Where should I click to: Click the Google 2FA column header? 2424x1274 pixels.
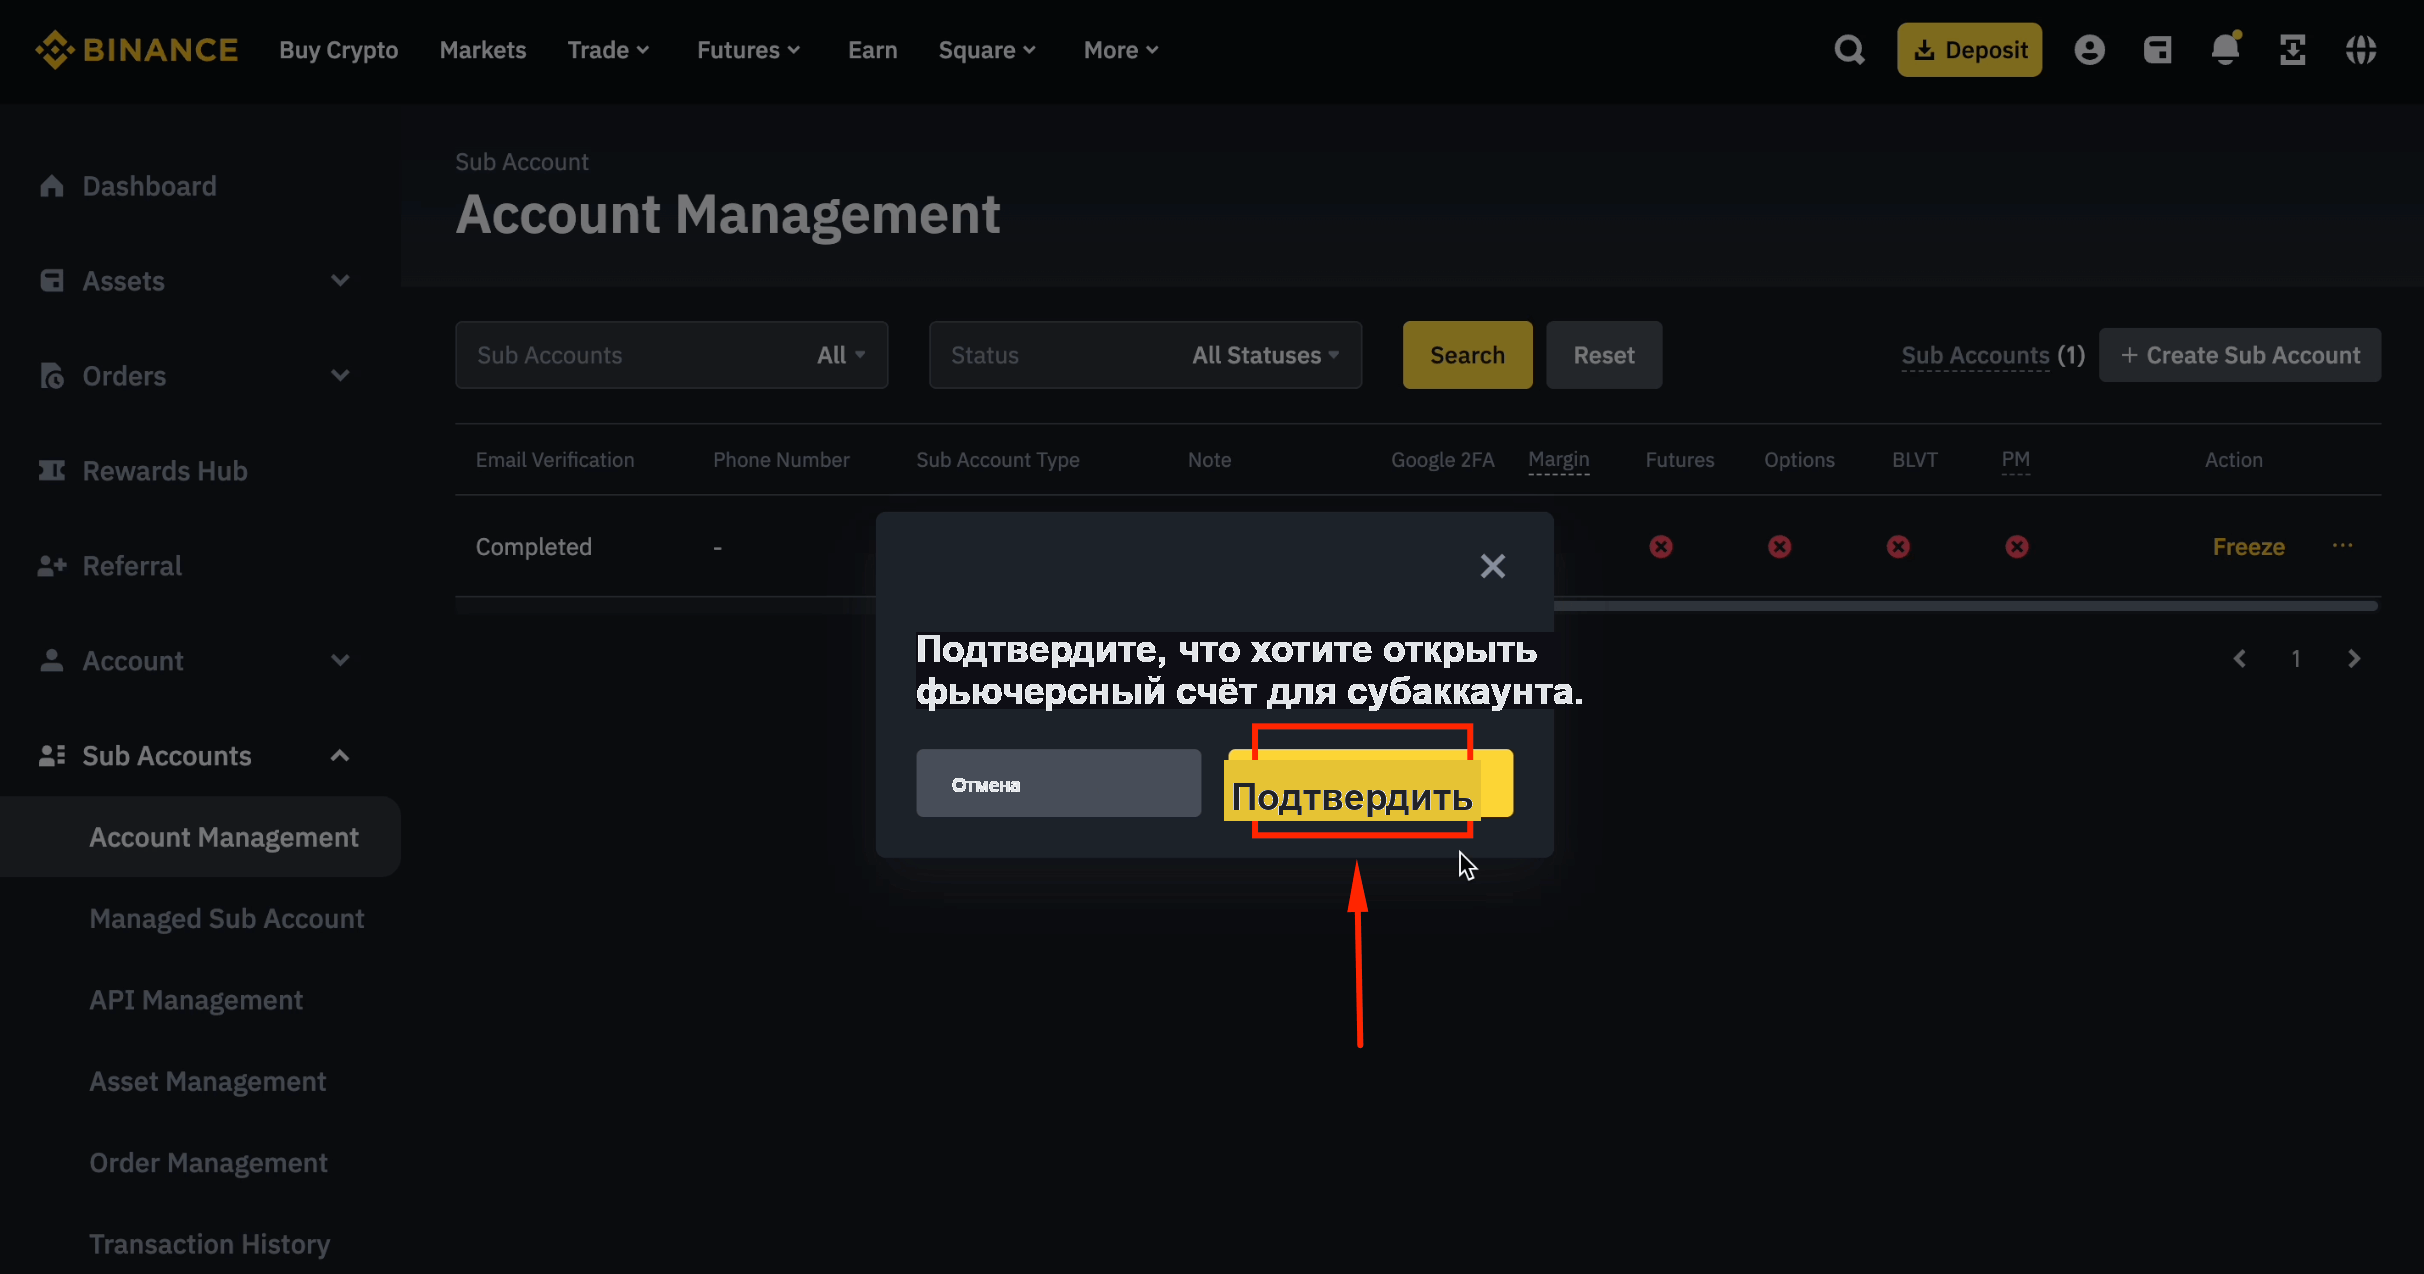pyautogui.click(x=1442, y=460)
